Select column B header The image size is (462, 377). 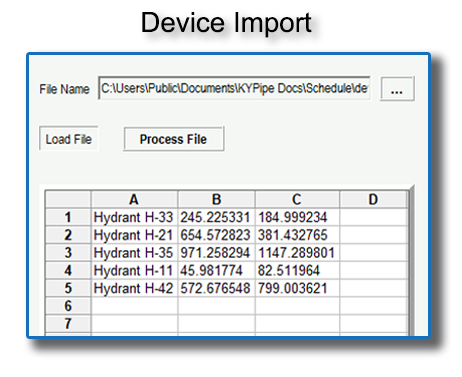[217, 199]
